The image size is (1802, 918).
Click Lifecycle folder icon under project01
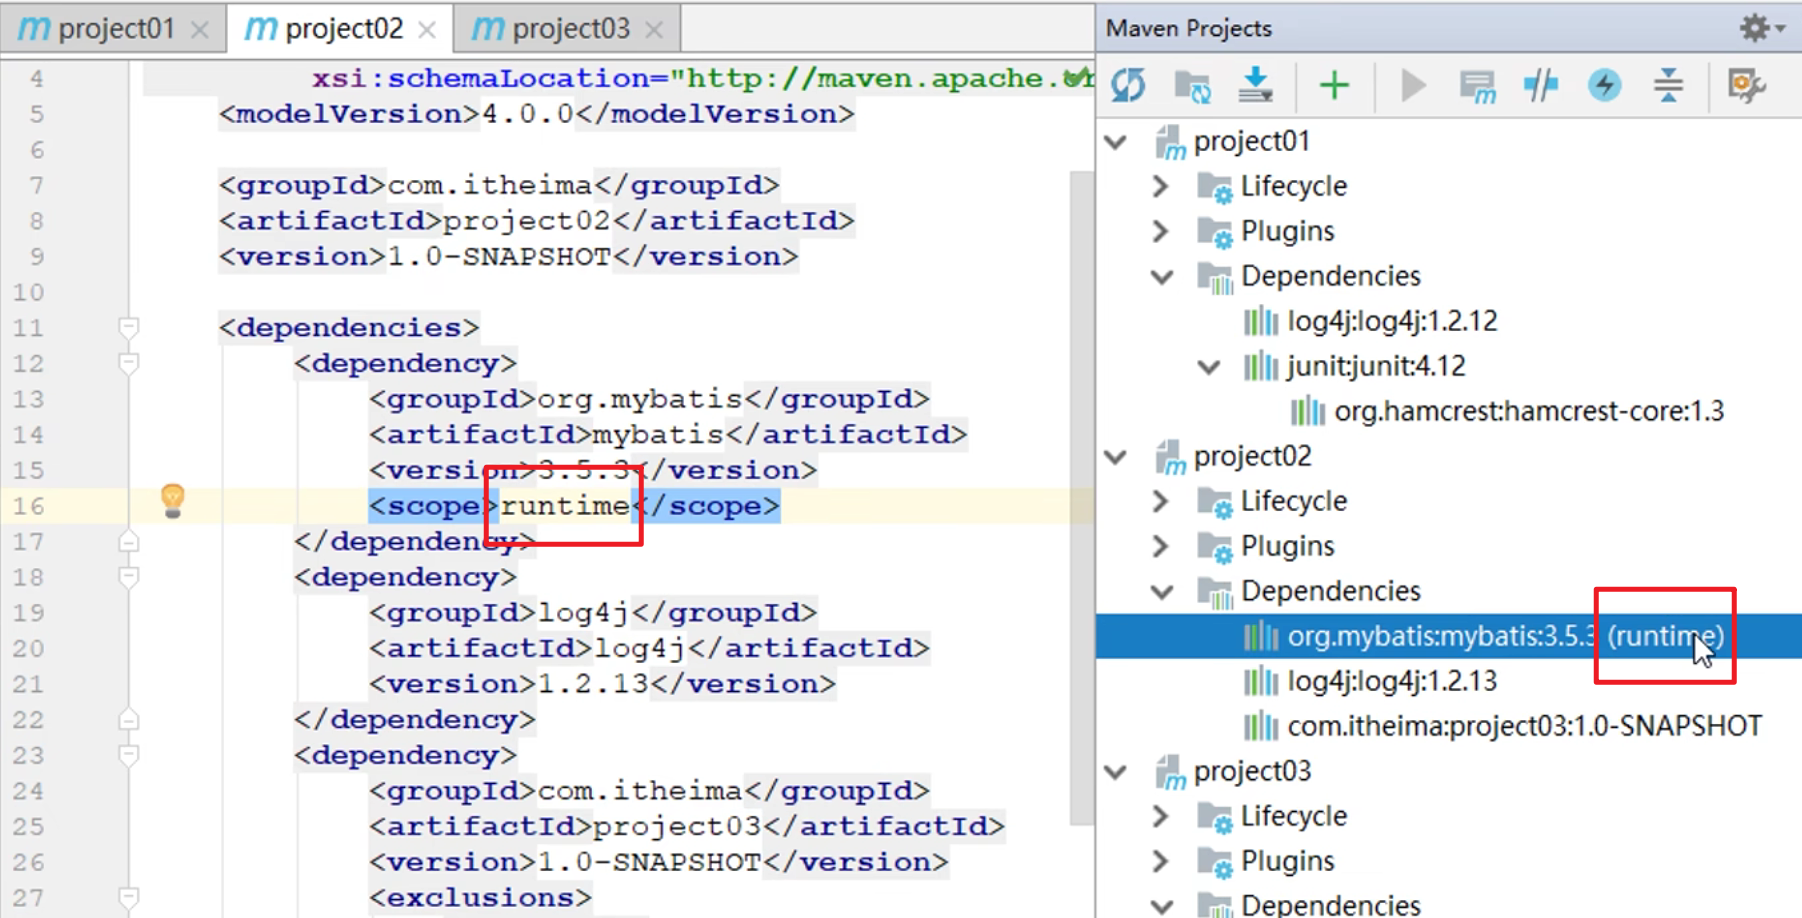coord(1215,187)
